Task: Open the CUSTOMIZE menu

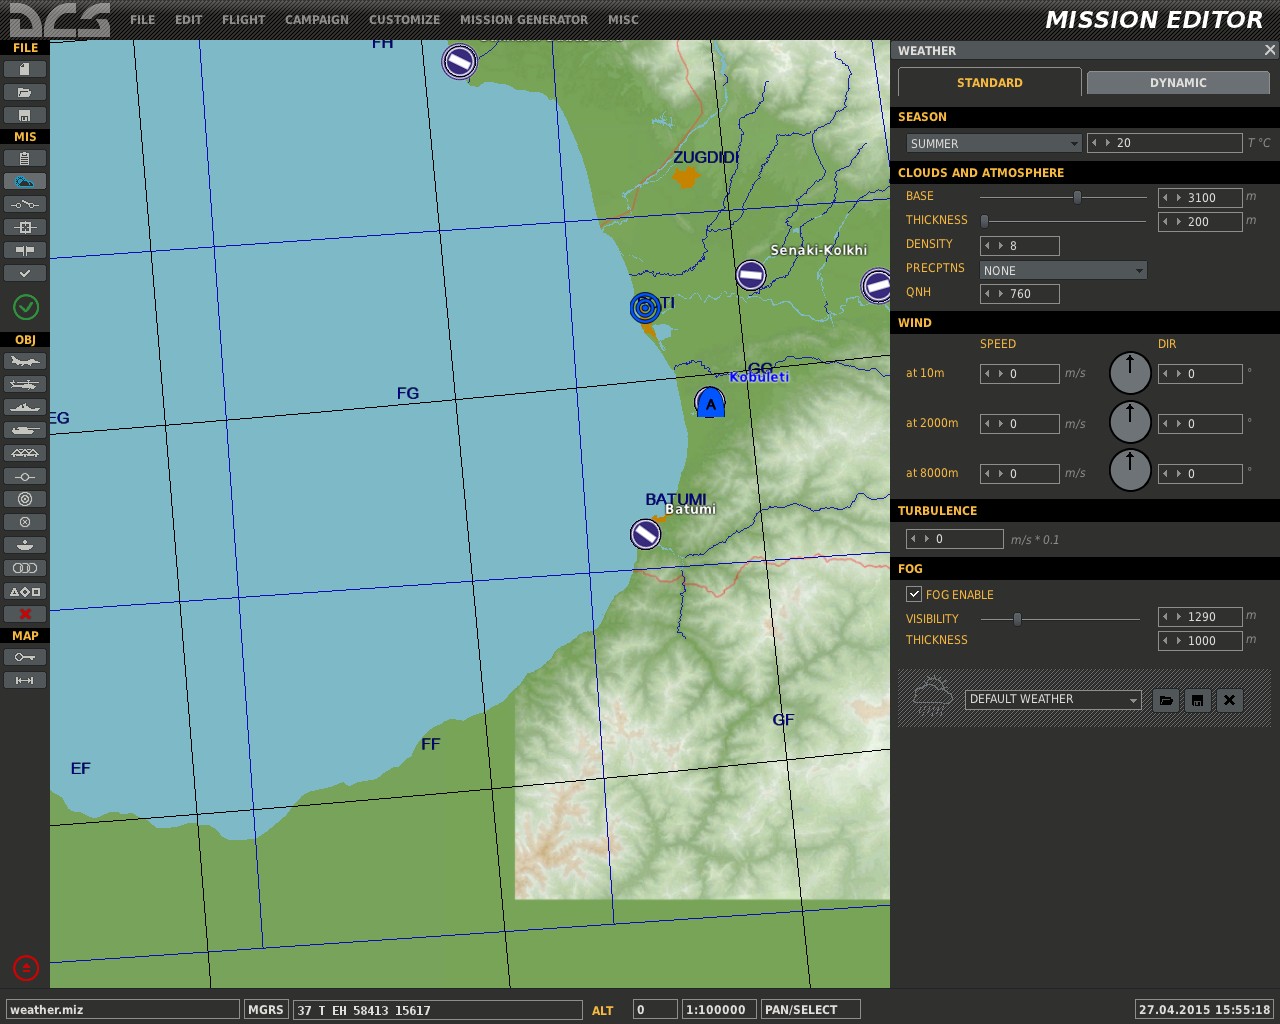Action: (x=404, y=20)
